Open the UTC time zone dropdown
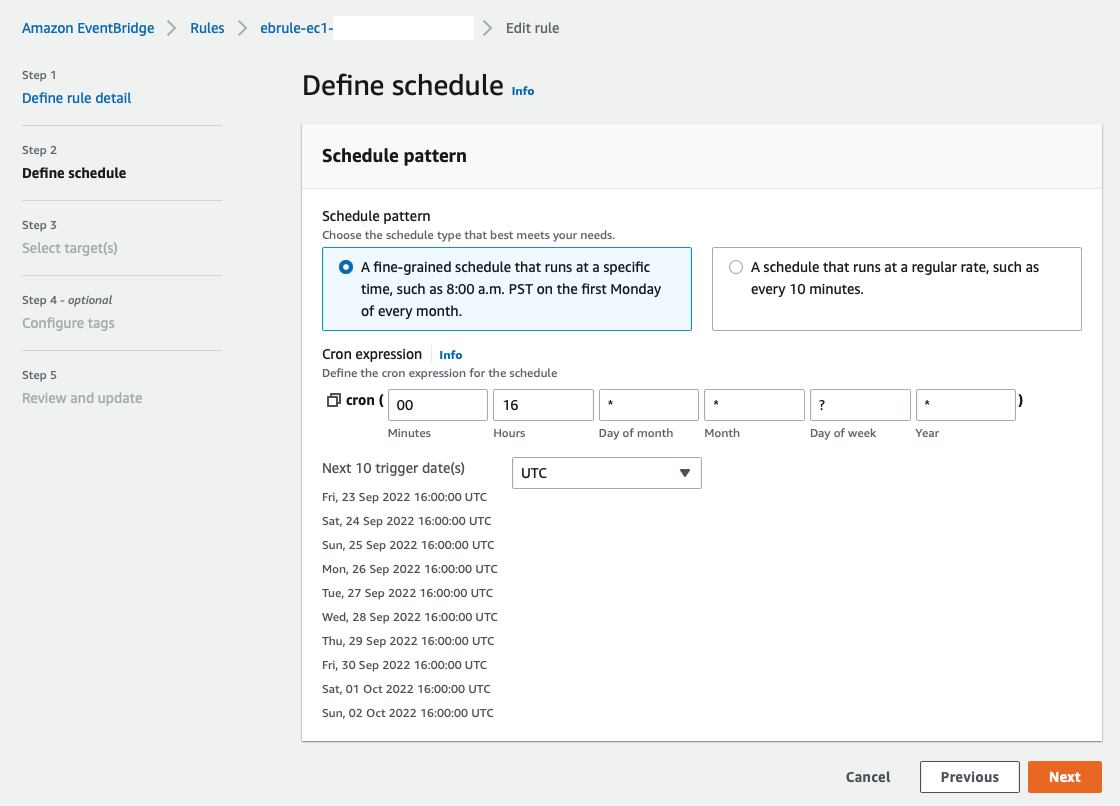This screenshot has width=1120, height=806. (606, 473)
